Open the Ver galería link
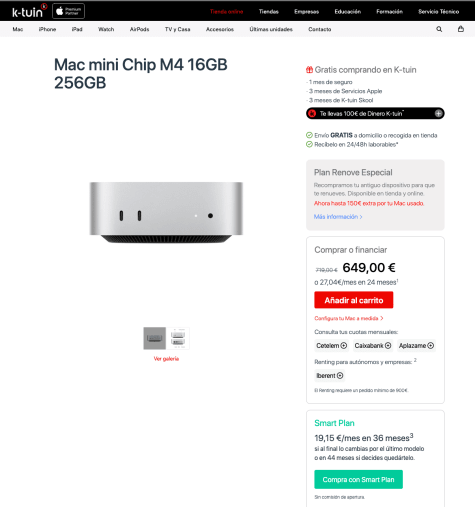 click(166, 359)
